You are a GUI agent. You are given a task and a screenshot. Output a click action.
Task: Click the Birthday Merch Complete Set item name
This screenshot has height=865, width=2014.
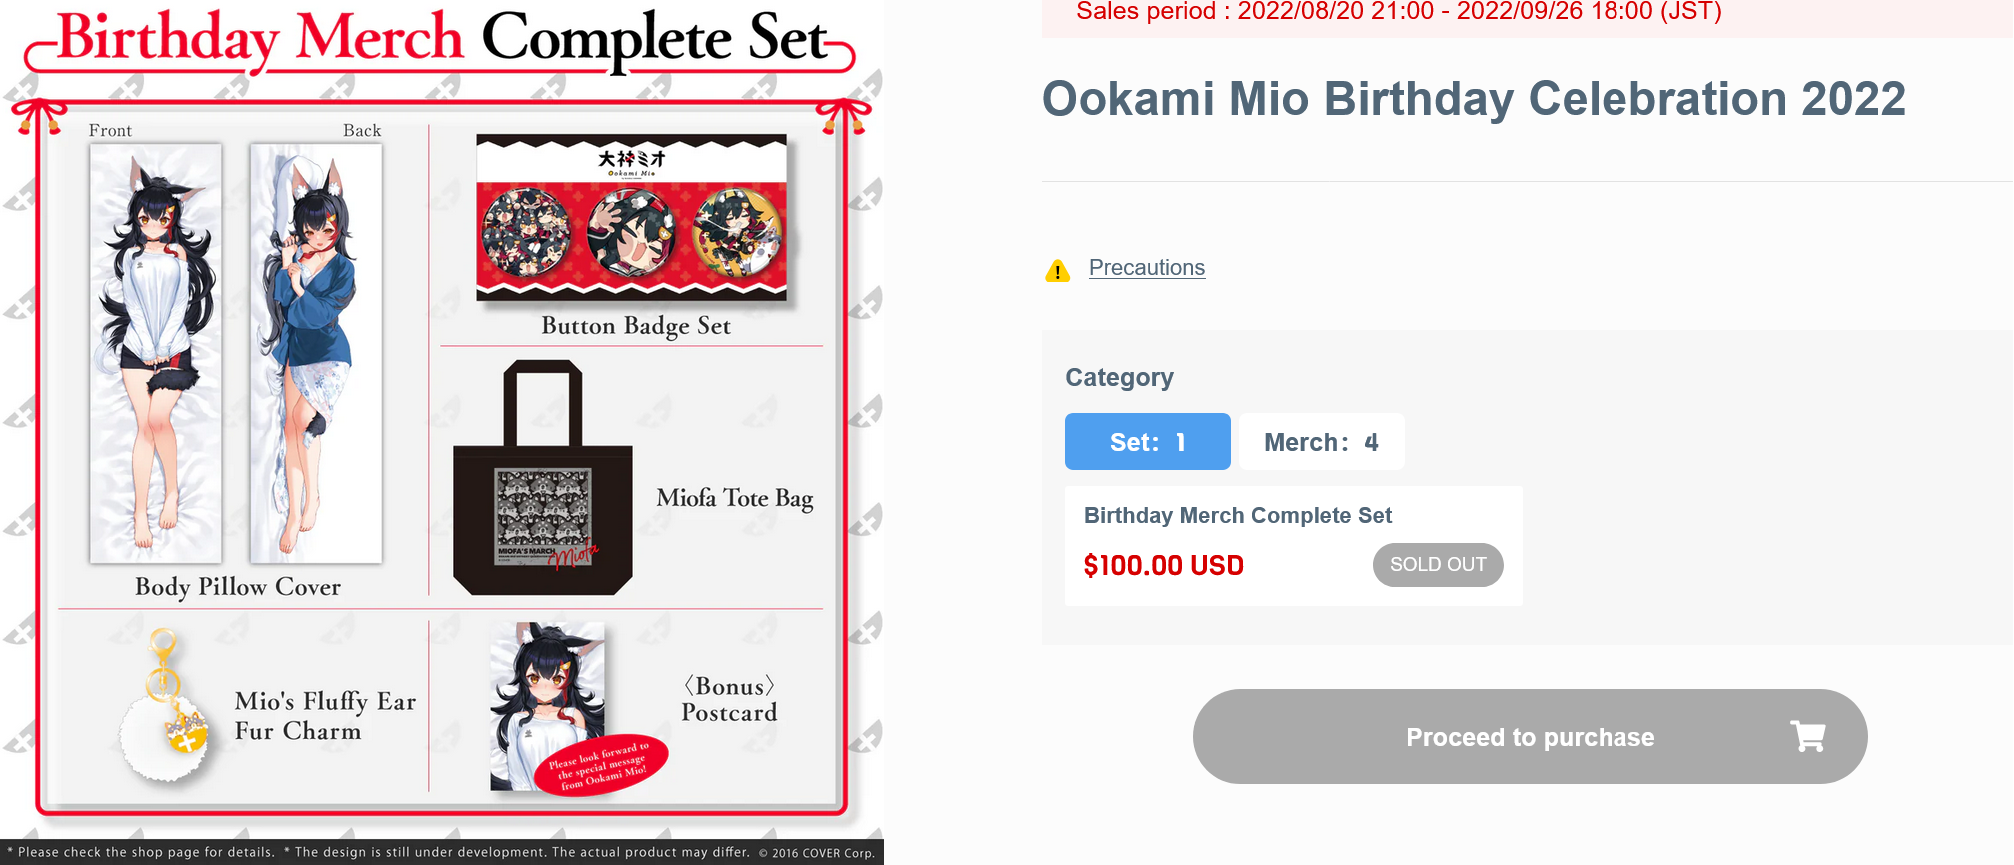[x=1237, y=516]
